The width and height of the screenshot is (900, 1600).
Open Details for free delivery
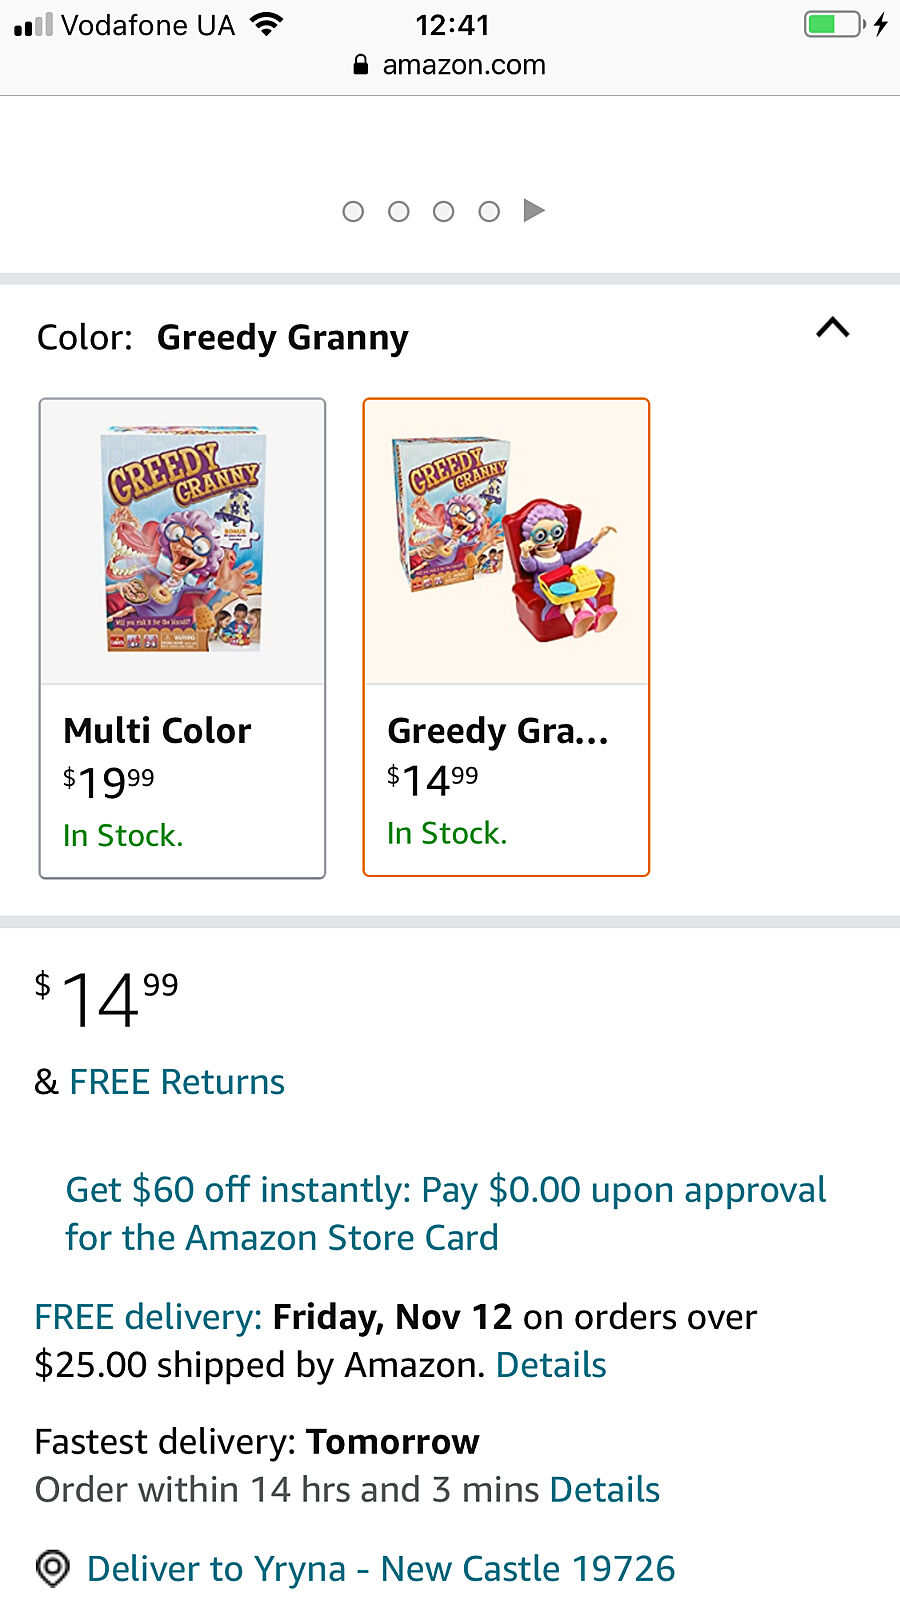[x=551, y=1365]
